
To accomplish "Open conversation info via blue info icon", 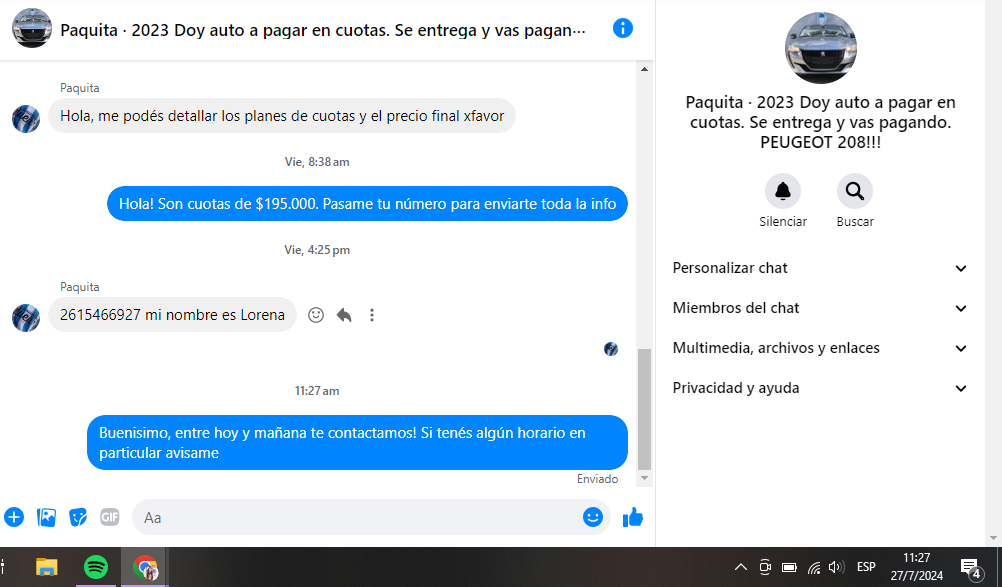I will tap(622, 29).
